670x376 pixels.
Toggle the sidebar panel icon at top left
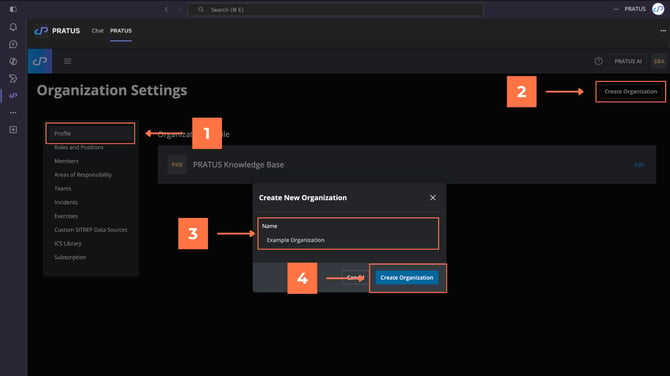[x=13, y=9]
